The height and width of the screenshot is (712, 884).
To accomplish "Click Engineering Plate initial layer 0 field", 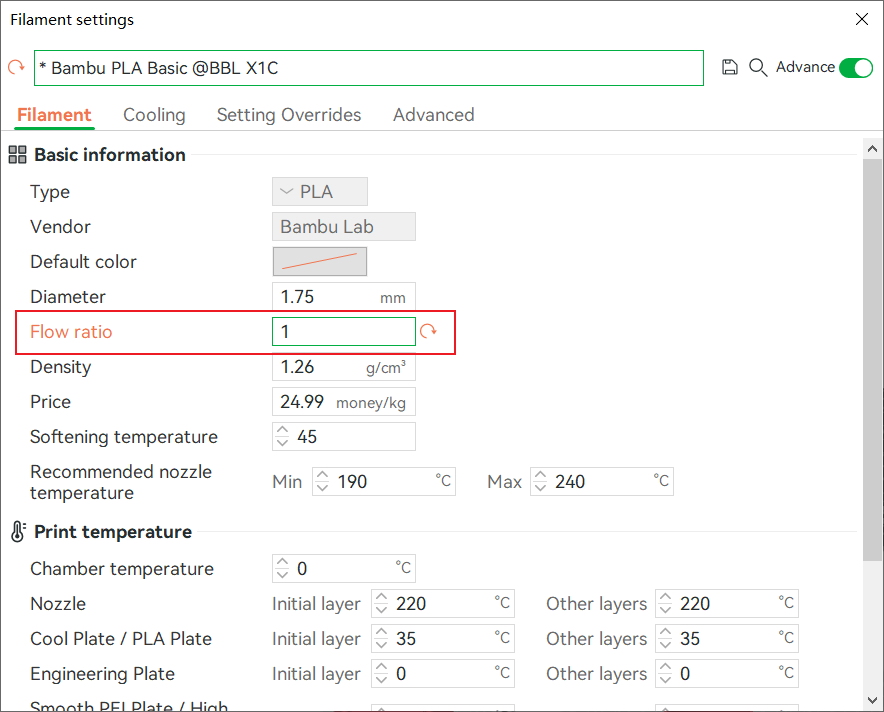I will [443, 674].
